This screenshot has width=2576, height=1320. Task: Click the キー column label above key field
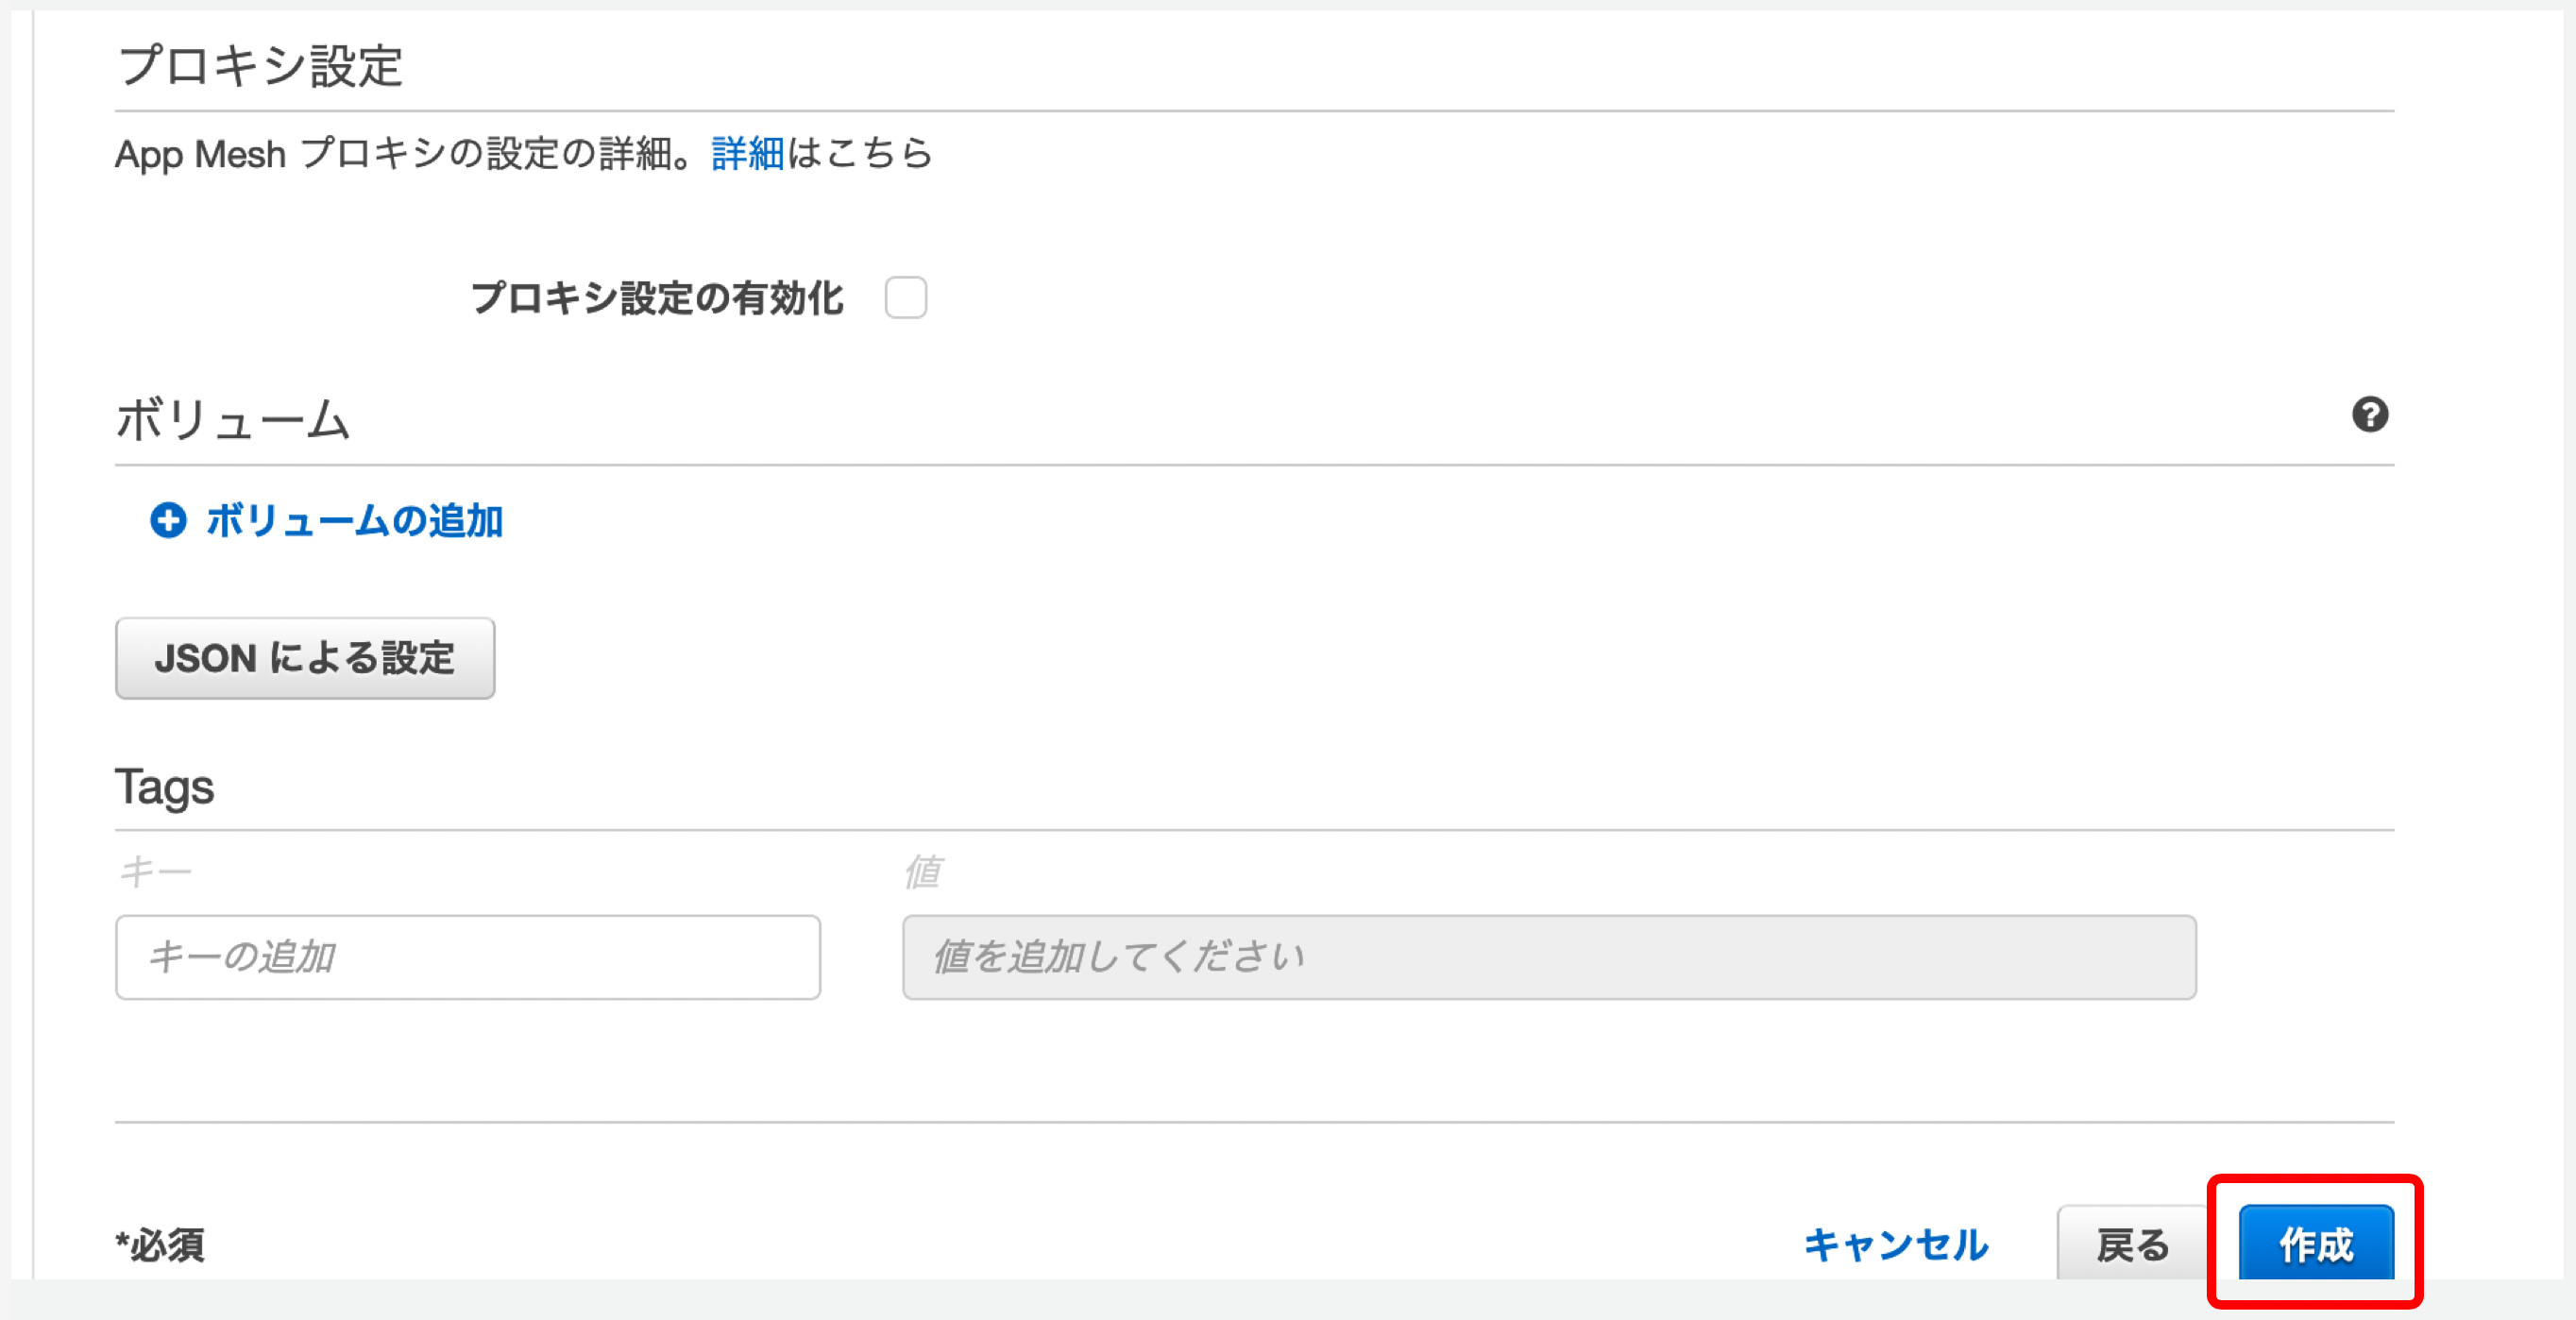[155, 872]
